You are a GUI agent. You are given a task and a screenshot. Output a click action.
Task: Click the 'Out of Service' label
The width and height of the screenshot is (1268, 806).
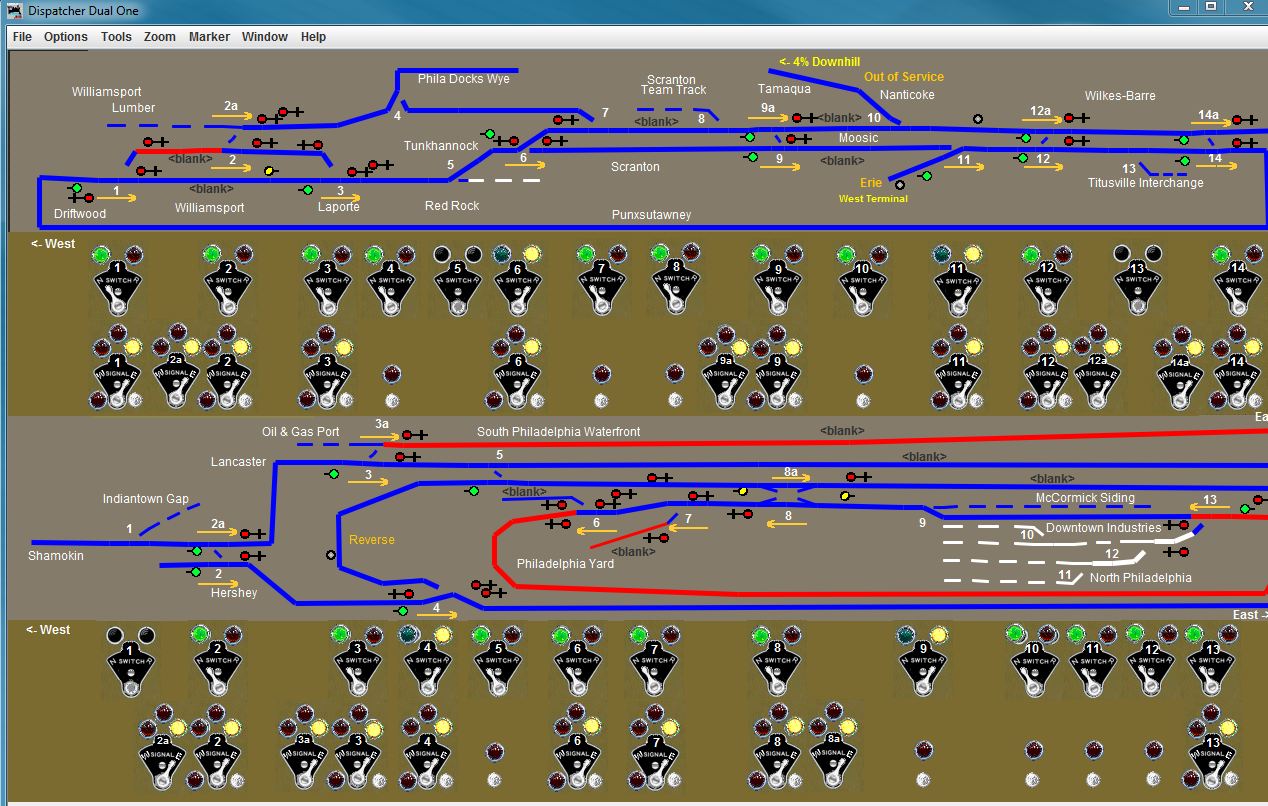coord(904,77)
